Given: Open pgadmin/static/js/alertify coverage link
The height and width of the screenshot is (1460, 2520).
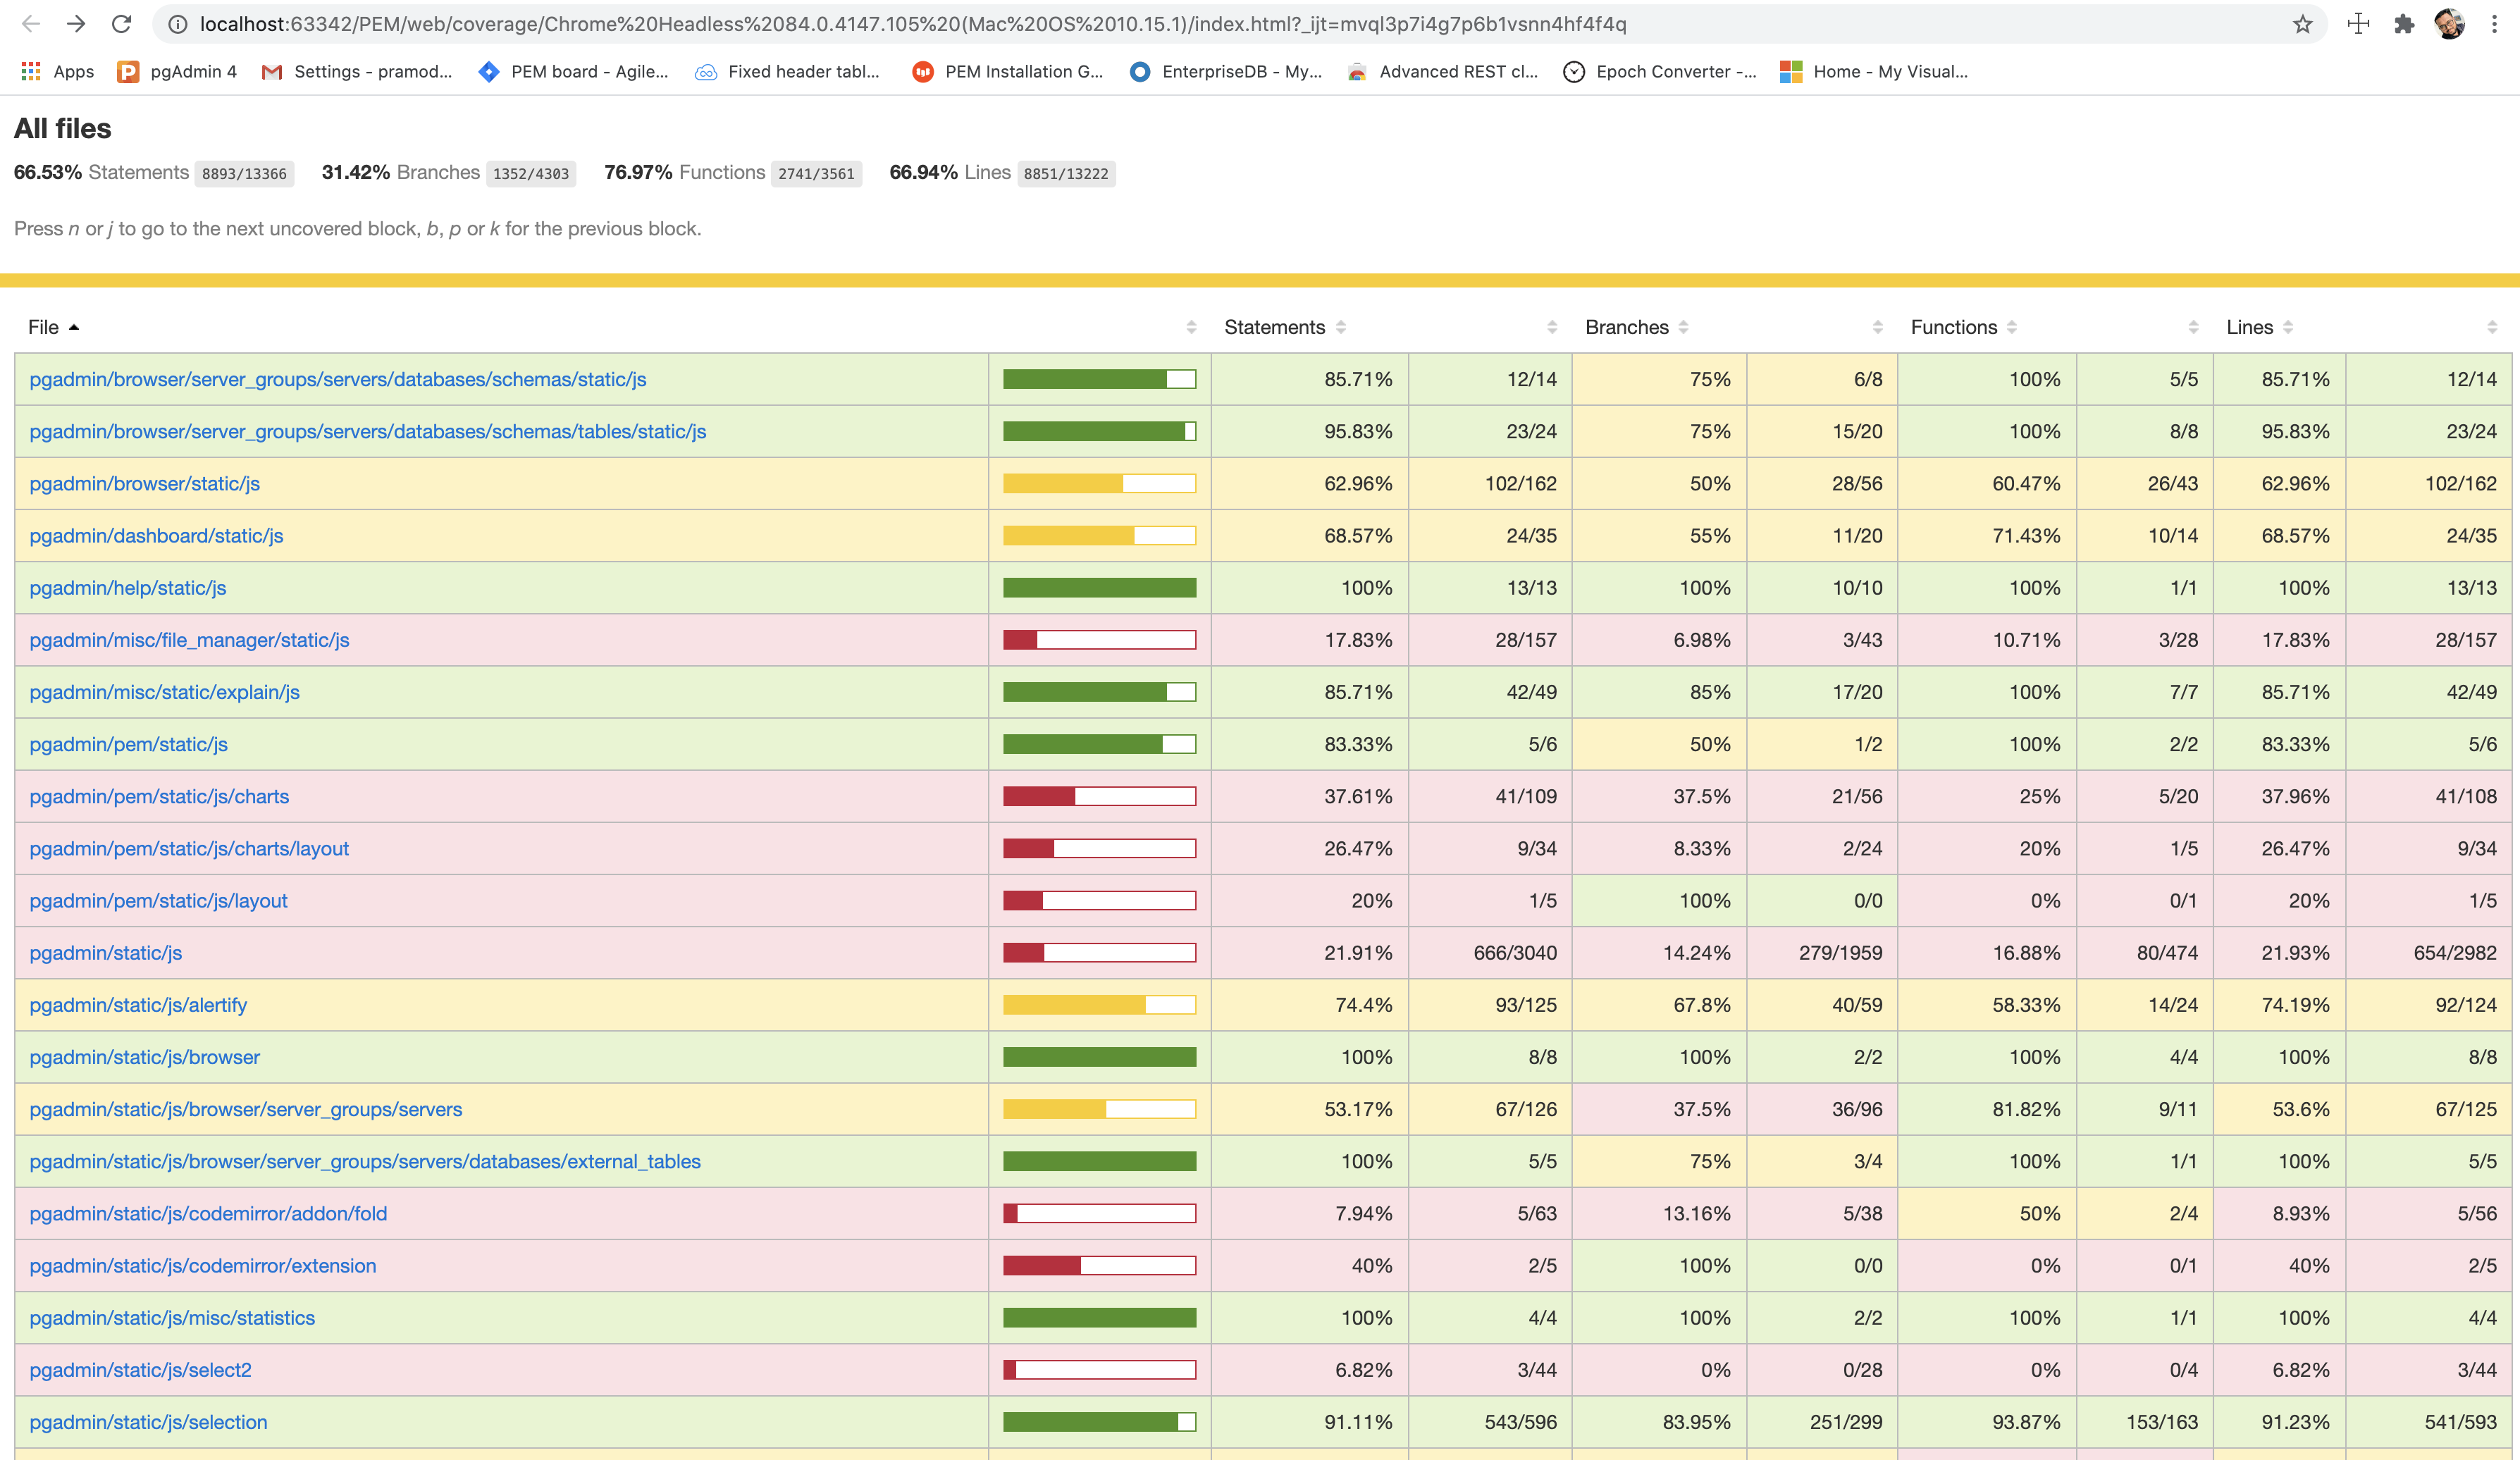Looking at the screenshot, I should (x=138, y=1005).
